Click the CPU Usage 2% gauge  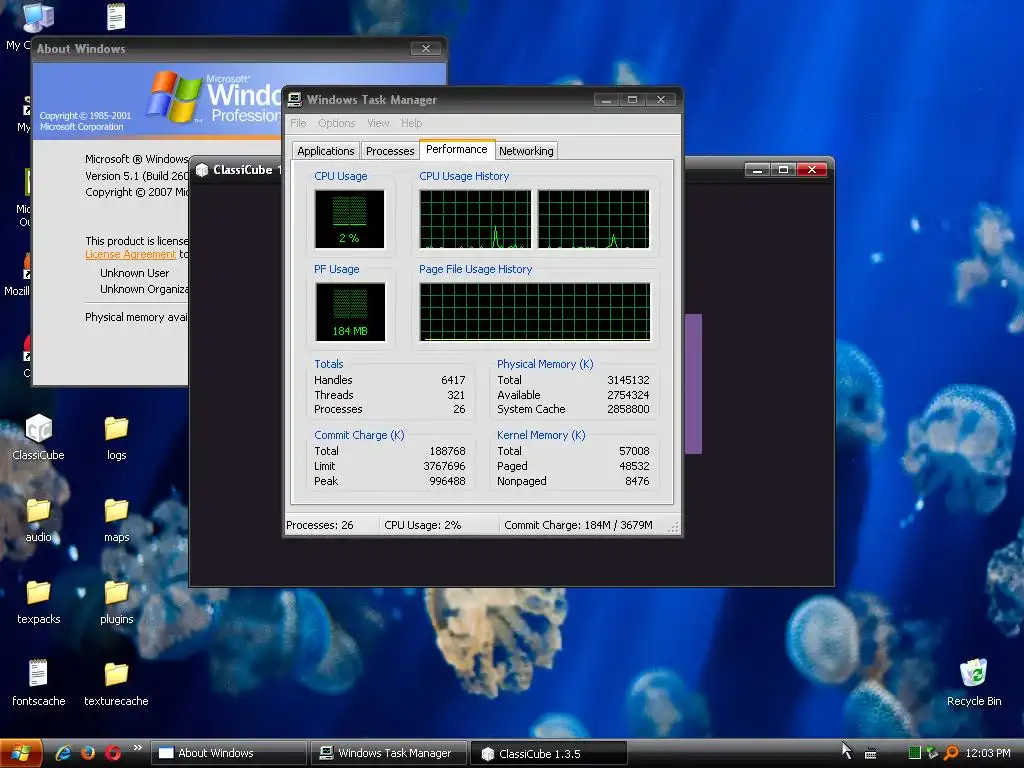coord(349,219)
